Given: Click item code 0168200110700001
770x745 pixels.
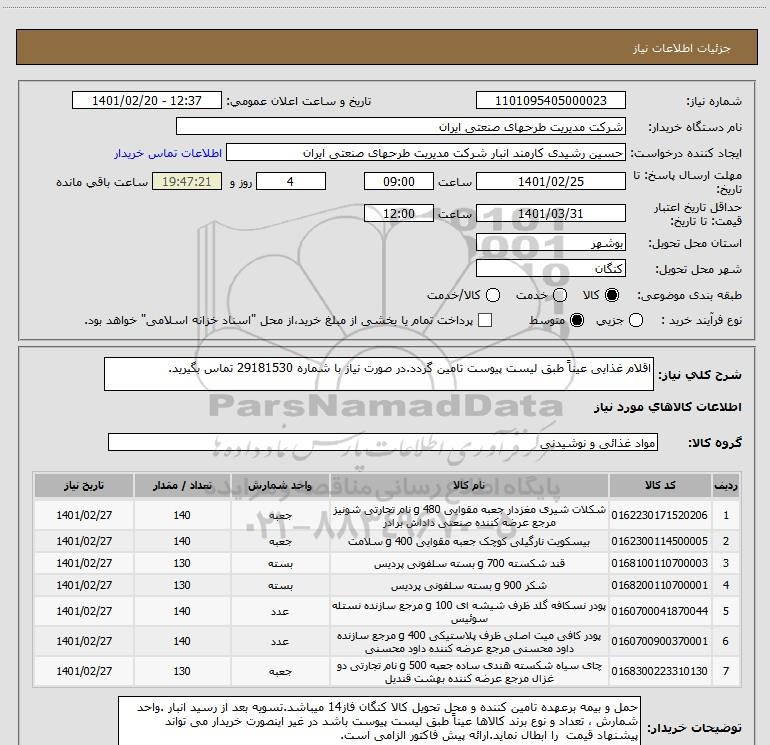Looking at the screenshot, I should pyautogui.click(x=660, y=585).
